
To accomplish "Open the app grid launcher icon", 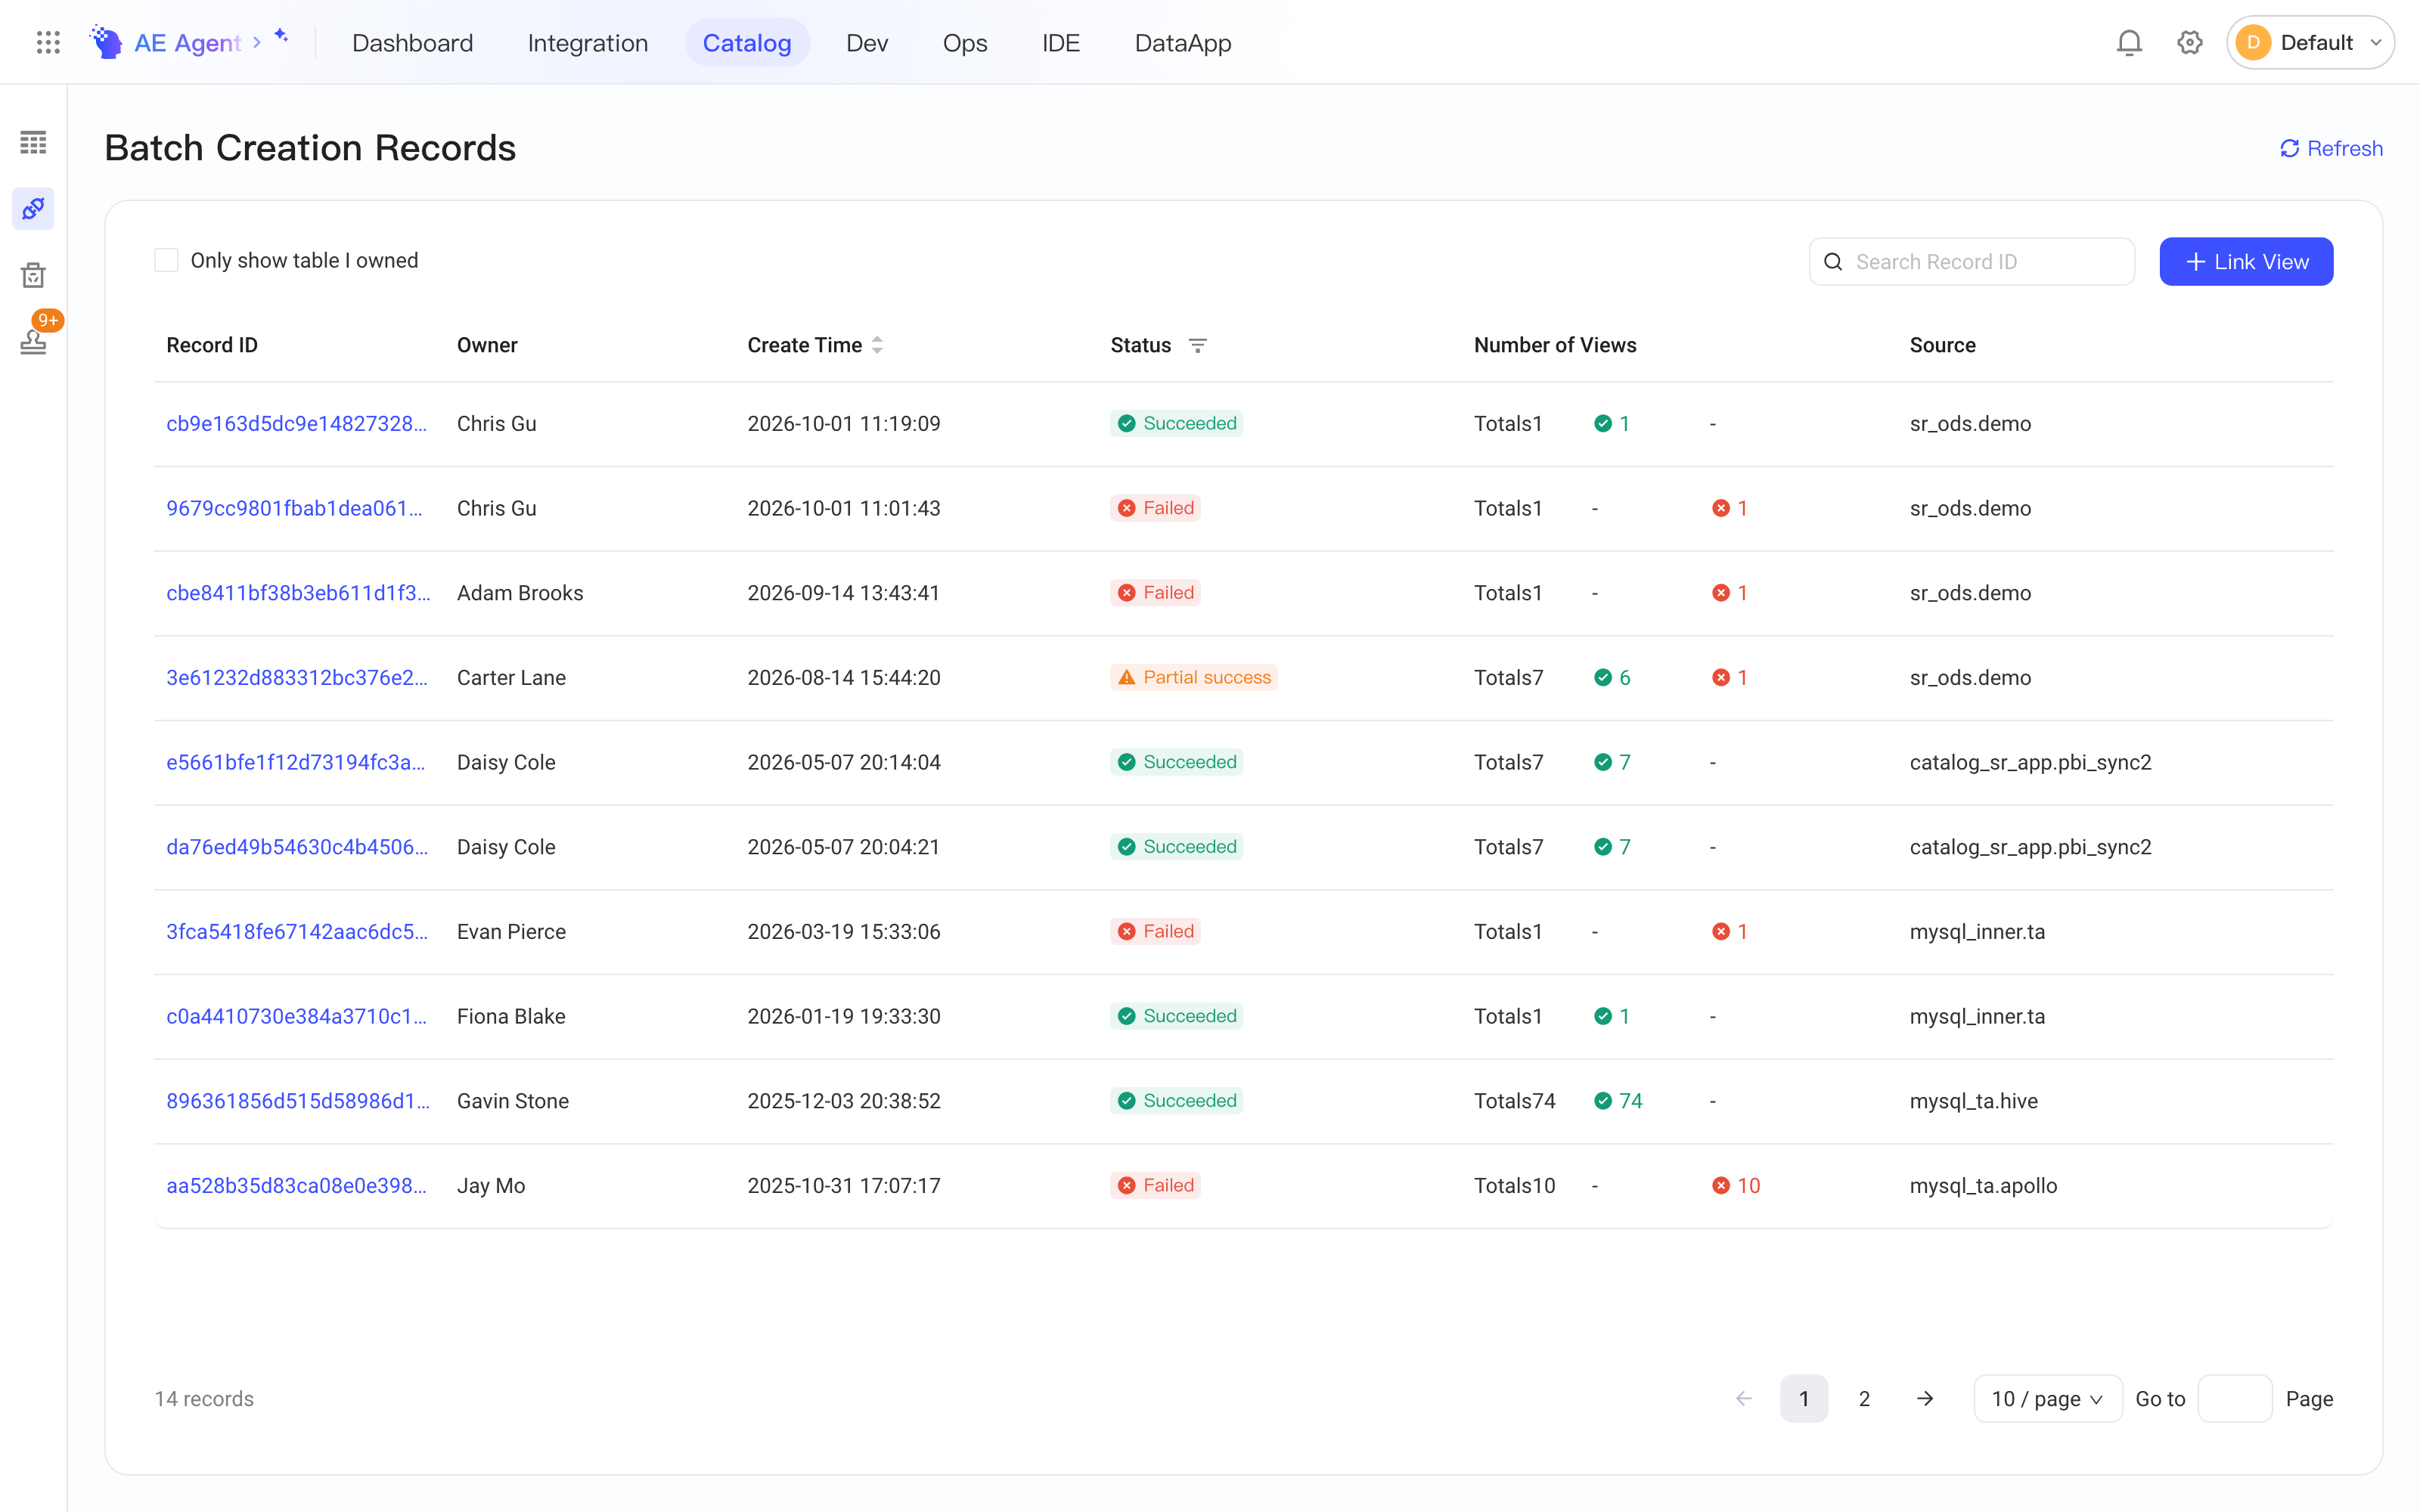I will pos(48,42).
